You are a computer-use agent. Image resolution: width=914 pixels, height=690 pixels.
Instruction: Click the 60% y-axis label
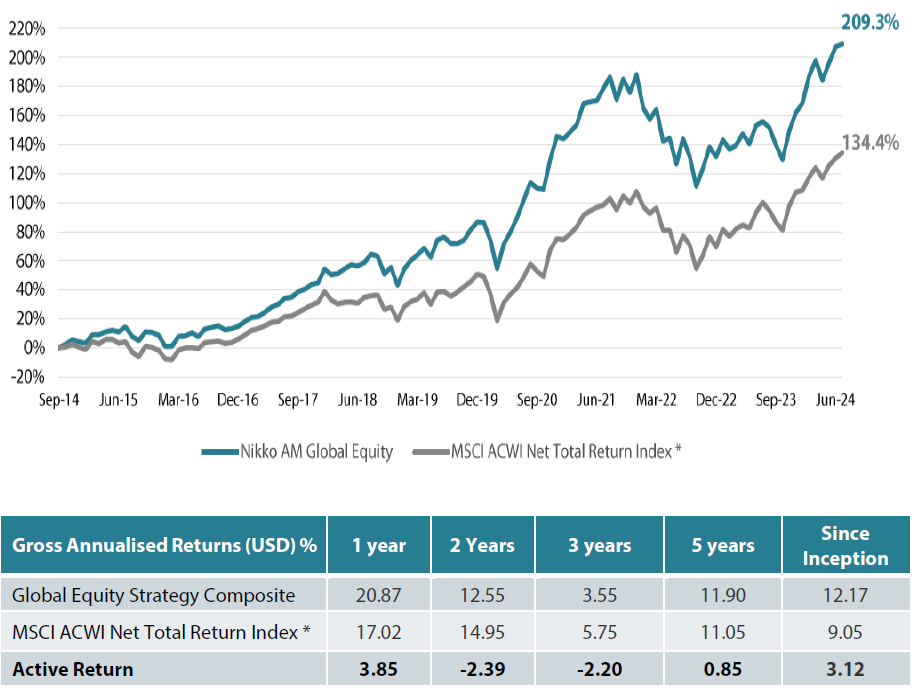(30, 261)
